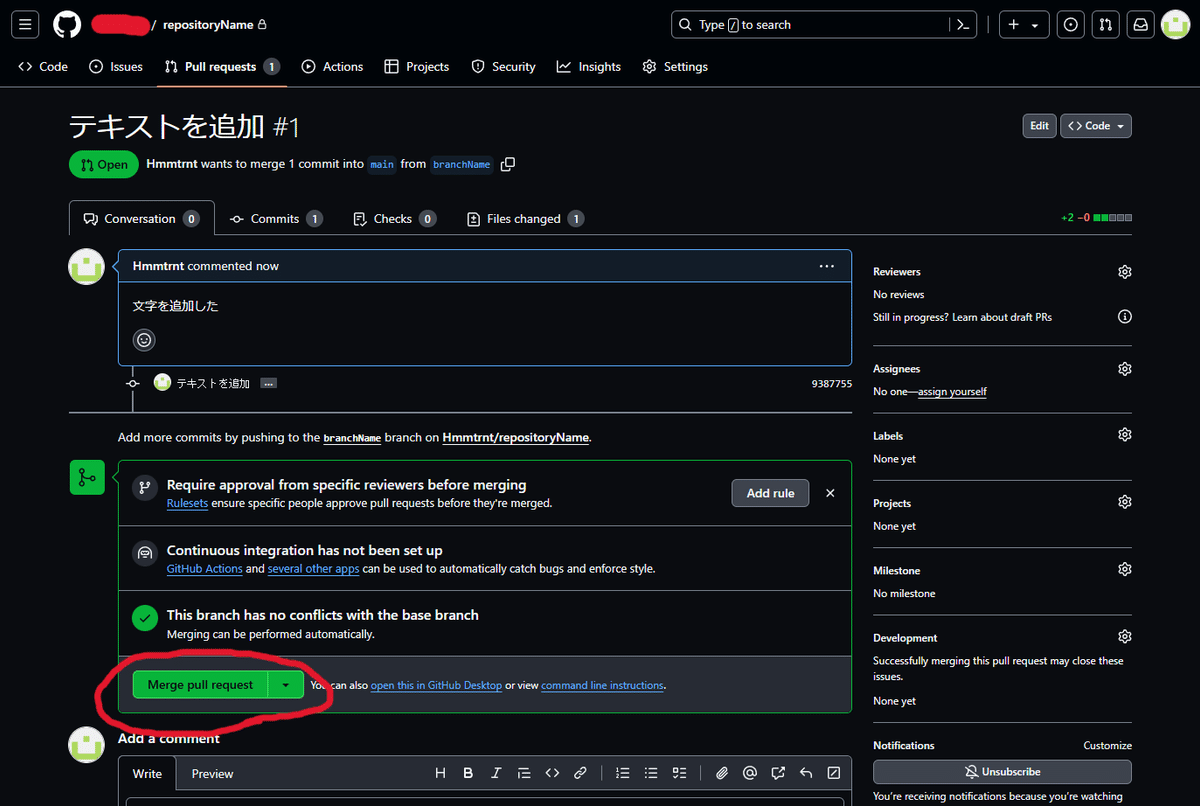Go to GitHub home via Octocat logo
Screen dimensions: 1200x806
click(x=67, y=24)
